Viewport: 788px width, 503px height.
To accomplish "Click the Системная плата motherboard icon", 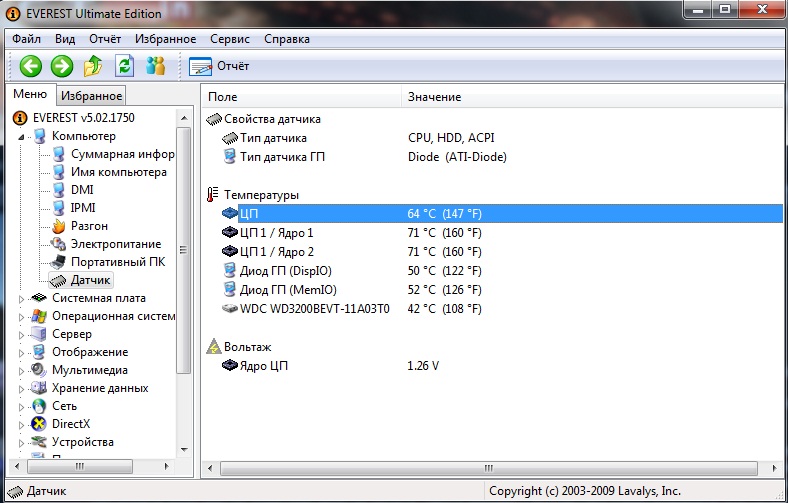I will [39, 298].
